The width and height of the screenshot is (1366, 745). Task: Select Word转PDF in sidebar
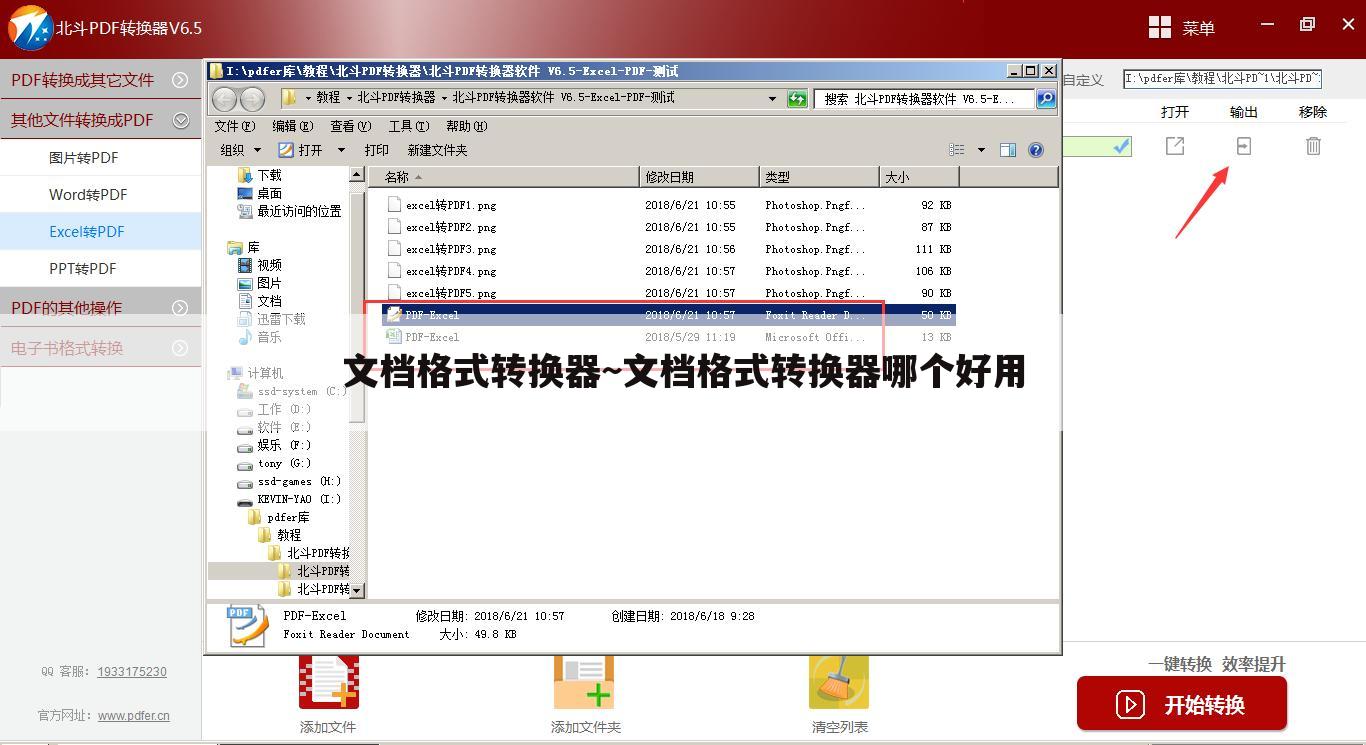coord(100,194)
